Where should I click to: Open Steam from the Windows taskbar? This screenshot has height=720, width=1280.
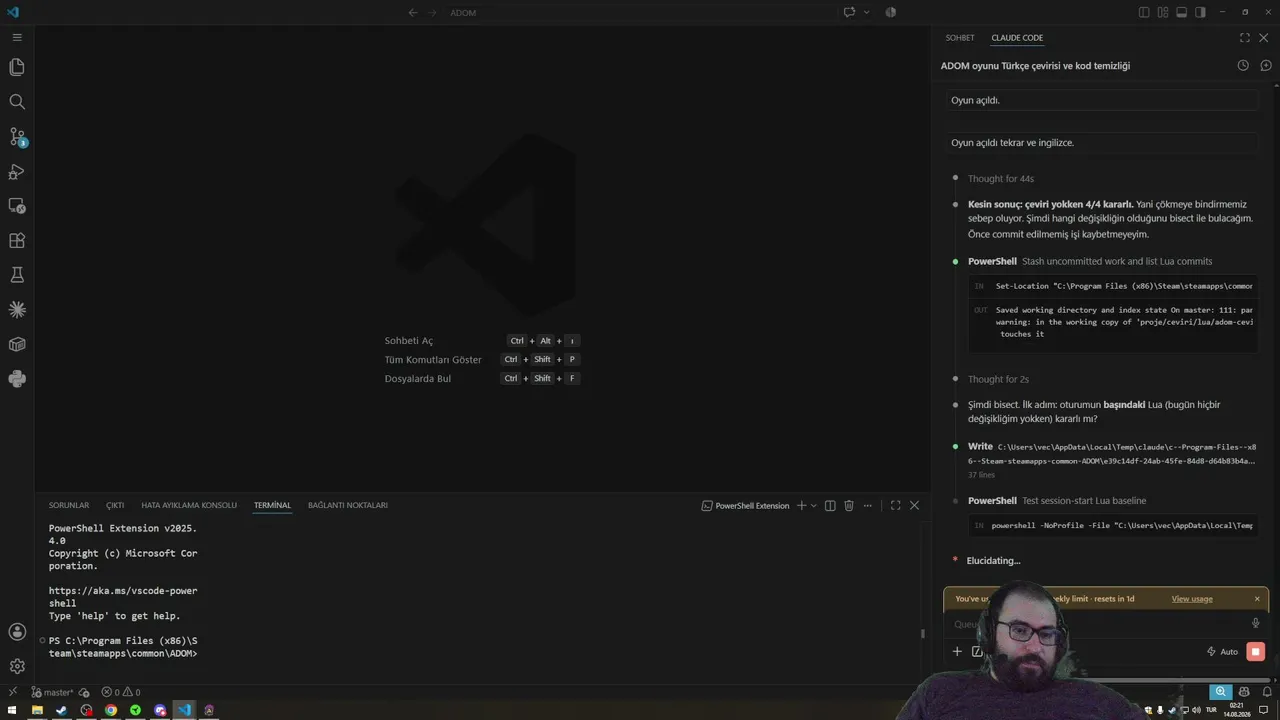click(61, 711)
